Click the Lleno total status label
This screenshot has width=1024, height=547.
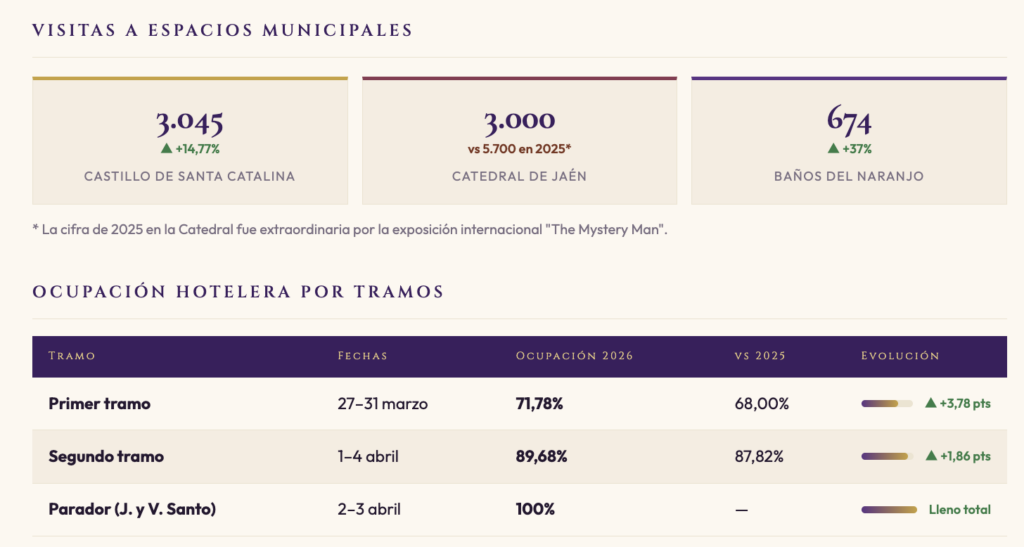(960, 509)
